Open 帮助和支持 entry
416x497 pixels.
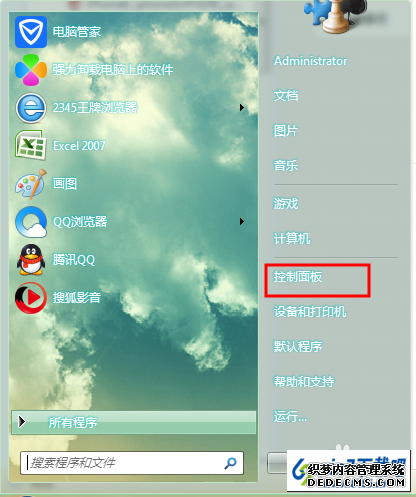[304, 381]
